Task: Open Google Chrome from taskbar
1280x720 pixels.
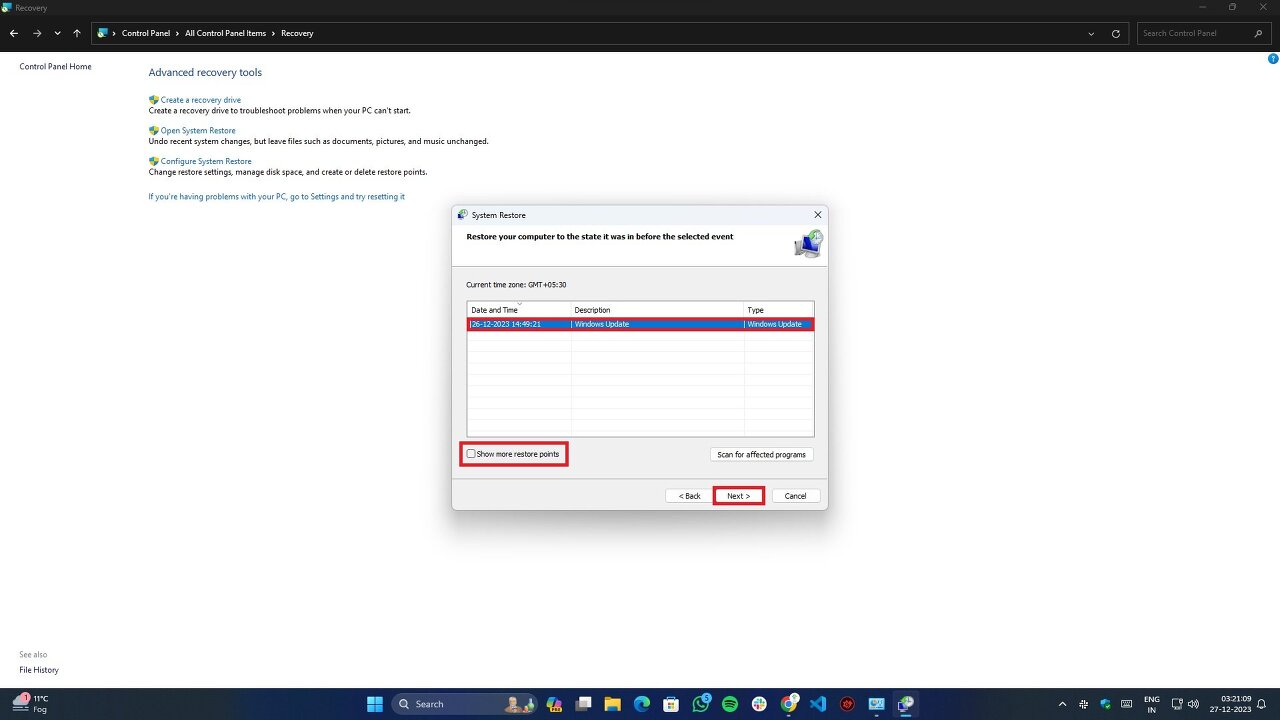Action: [x=789, y=704]
